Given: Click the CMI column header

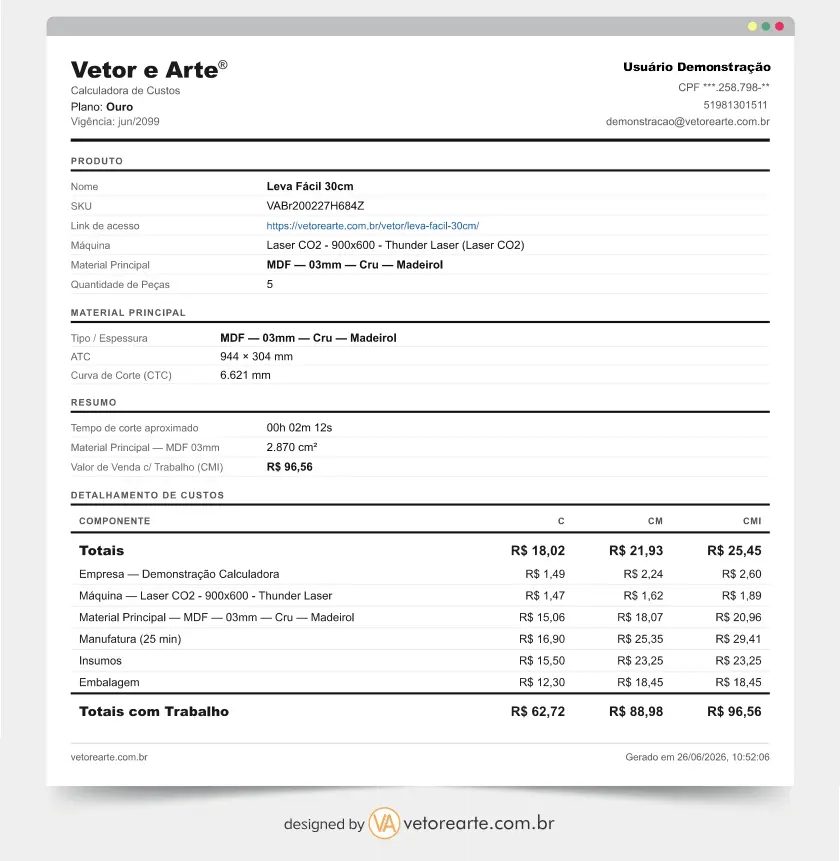Looking at the screenshot, I should tap(752, 521).
